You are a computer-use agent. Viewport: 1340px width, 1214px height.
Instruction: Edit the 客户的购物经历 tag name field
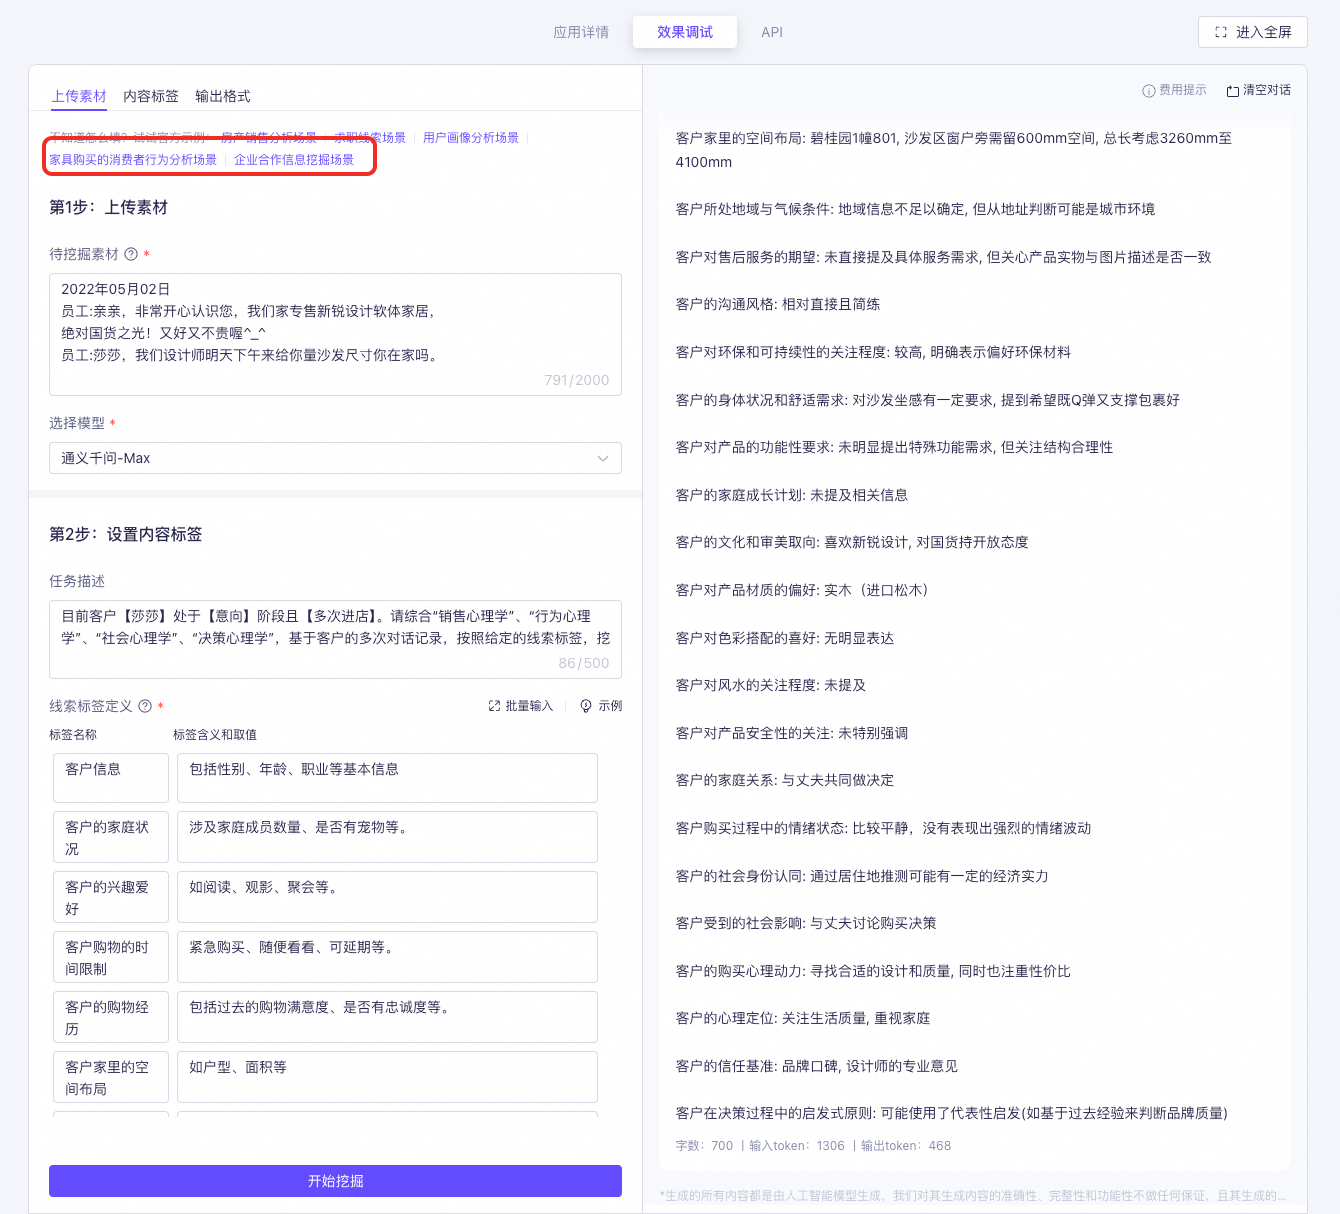click(x=111, y=1017)
